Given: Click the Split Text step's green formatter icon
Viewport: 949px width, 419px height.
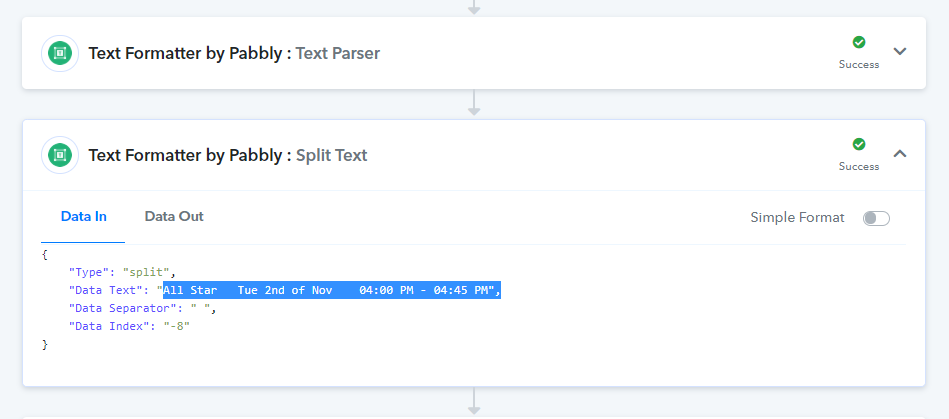Looking at the screenshot, I should [60, 155].
